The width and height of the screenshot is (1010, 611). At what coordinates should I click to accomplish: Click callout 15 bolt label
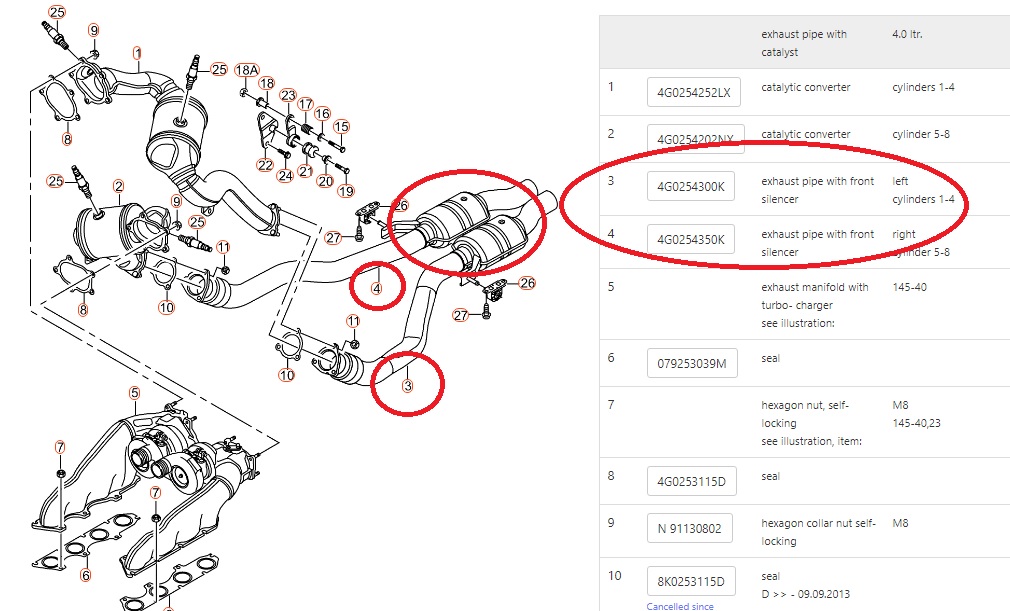coord(341,127)
